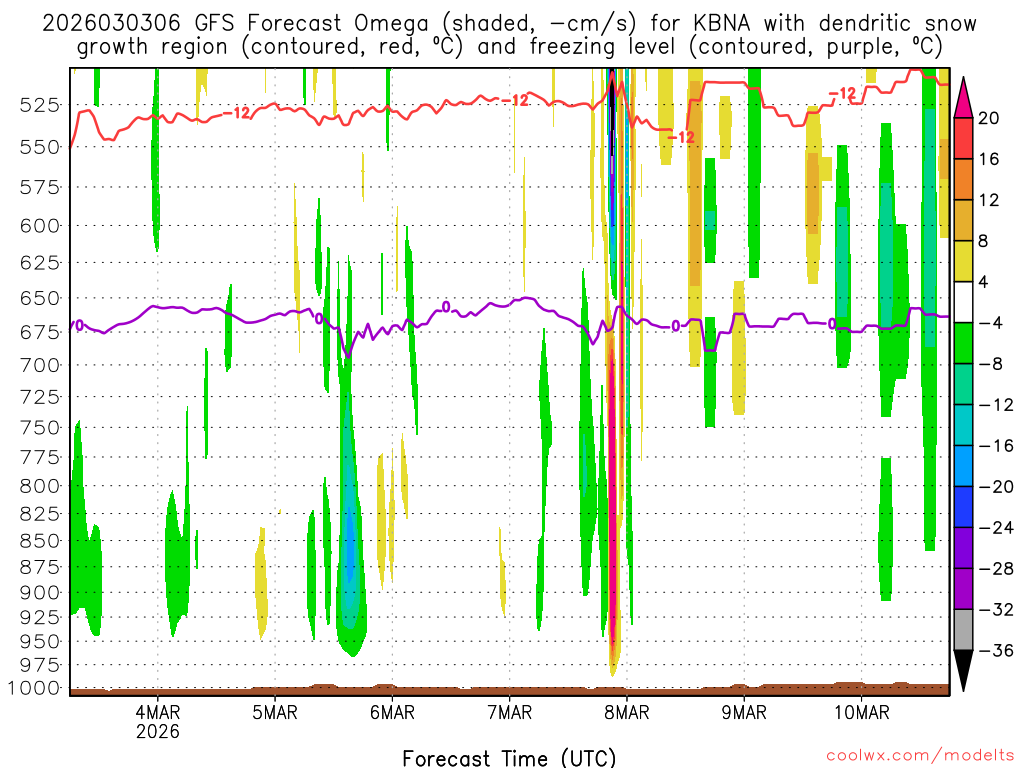Click the pink upward arrow atop the colorbar
Image resolution: width=1024 pixels, height=768 pixels.
[963, 97]
